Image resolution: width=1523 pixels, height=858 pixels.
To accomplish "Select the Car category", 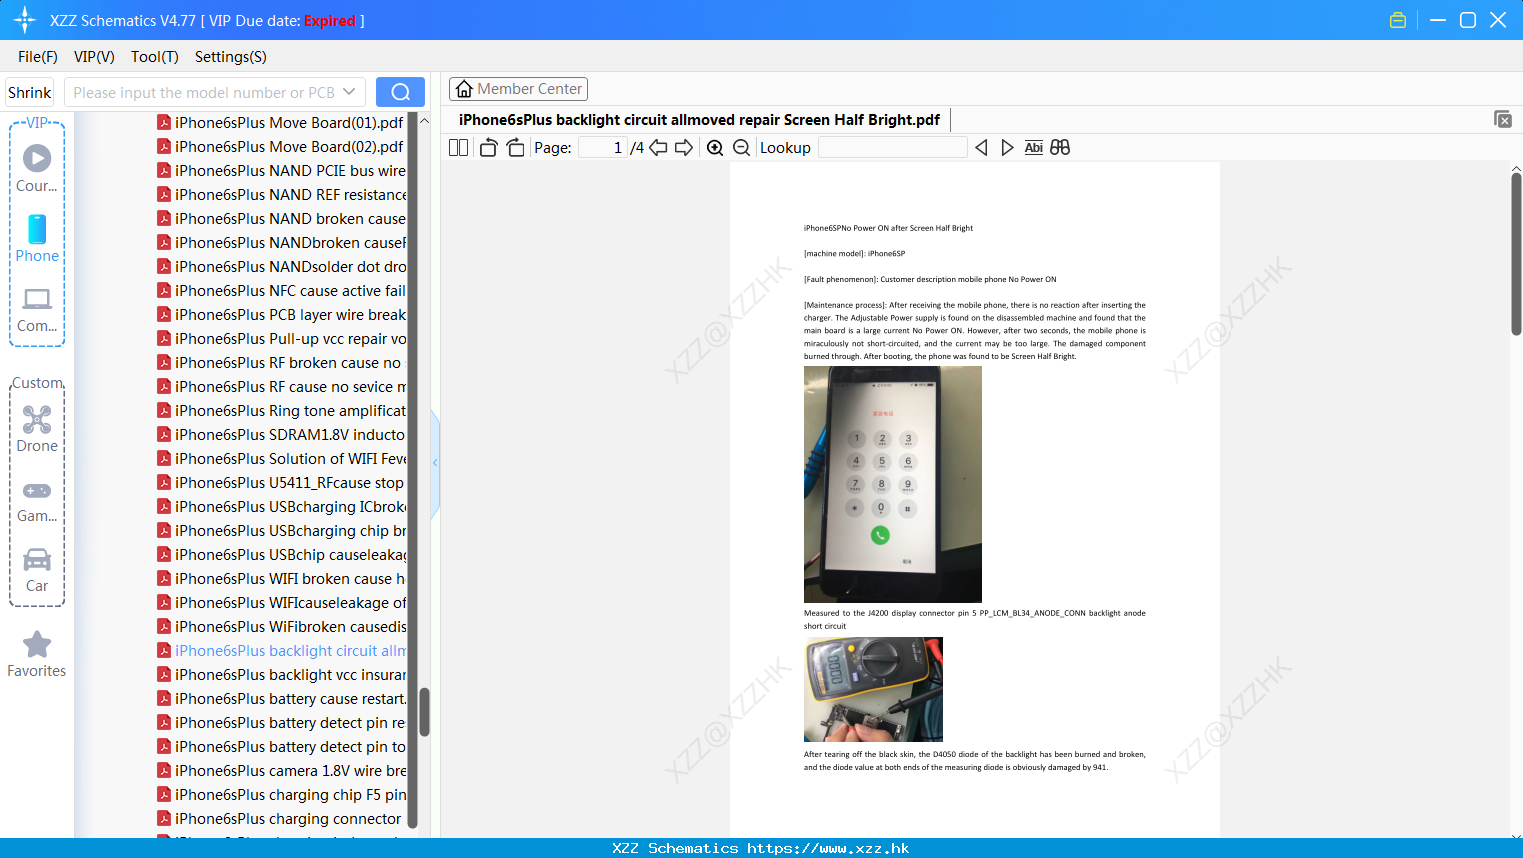I will click(37, 570).
